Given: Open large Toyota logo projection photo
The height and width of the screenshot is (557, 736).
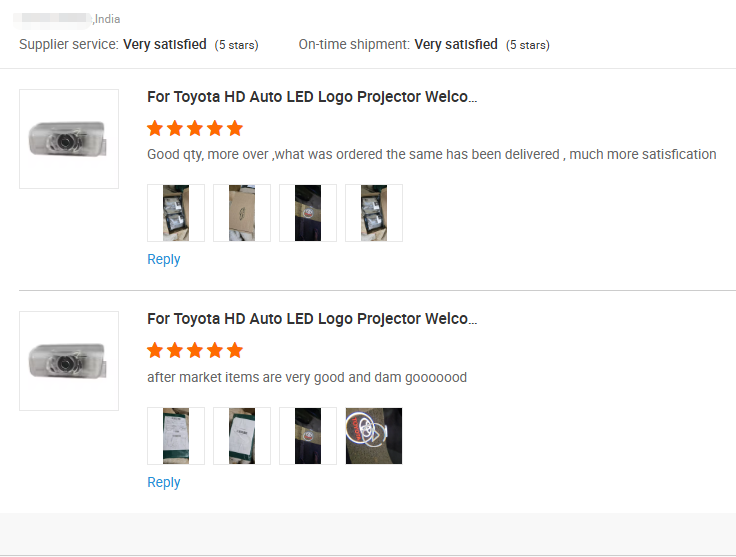Looking at the screenshot, I should 374,436.
